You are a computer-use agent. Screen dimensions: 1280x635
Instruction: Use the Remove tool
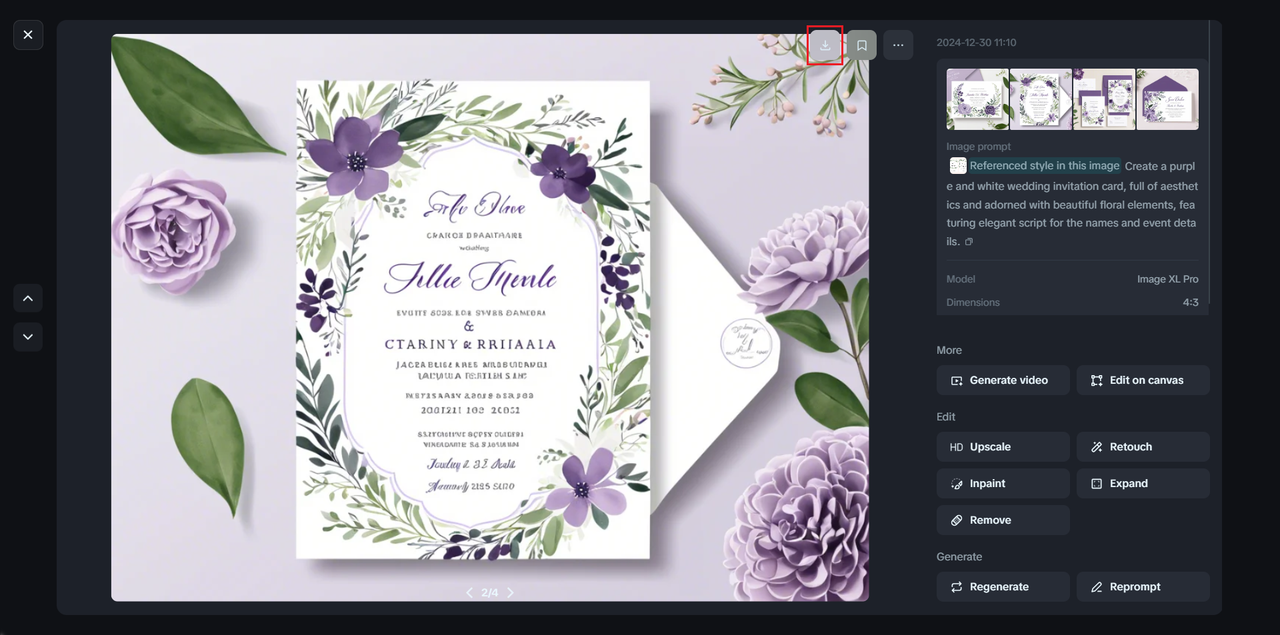(x=1003, y=520)
